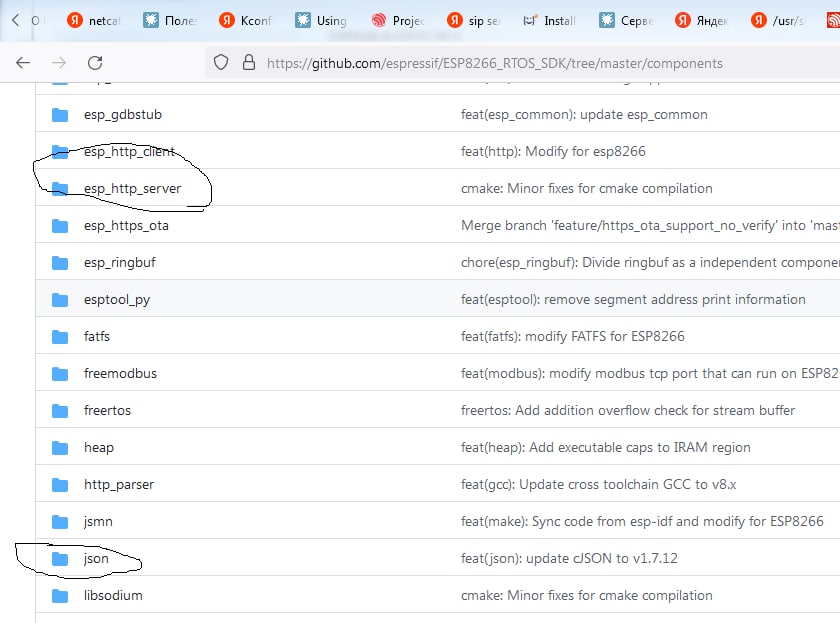This screenshot has height=623, width=840.
Task: Switch to the netcat browser tab
Action: tap(94, 20)
